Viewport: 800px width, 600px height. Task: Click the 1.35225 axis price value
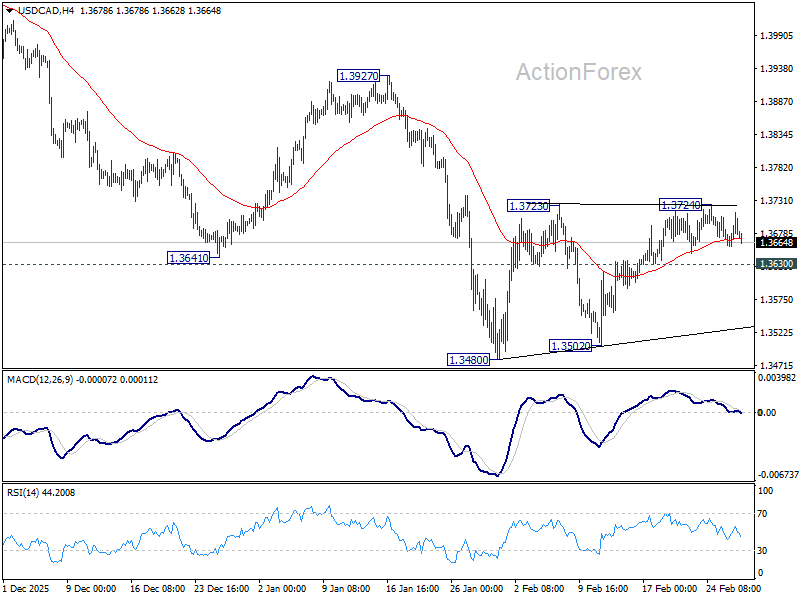(x=777, y=333)
